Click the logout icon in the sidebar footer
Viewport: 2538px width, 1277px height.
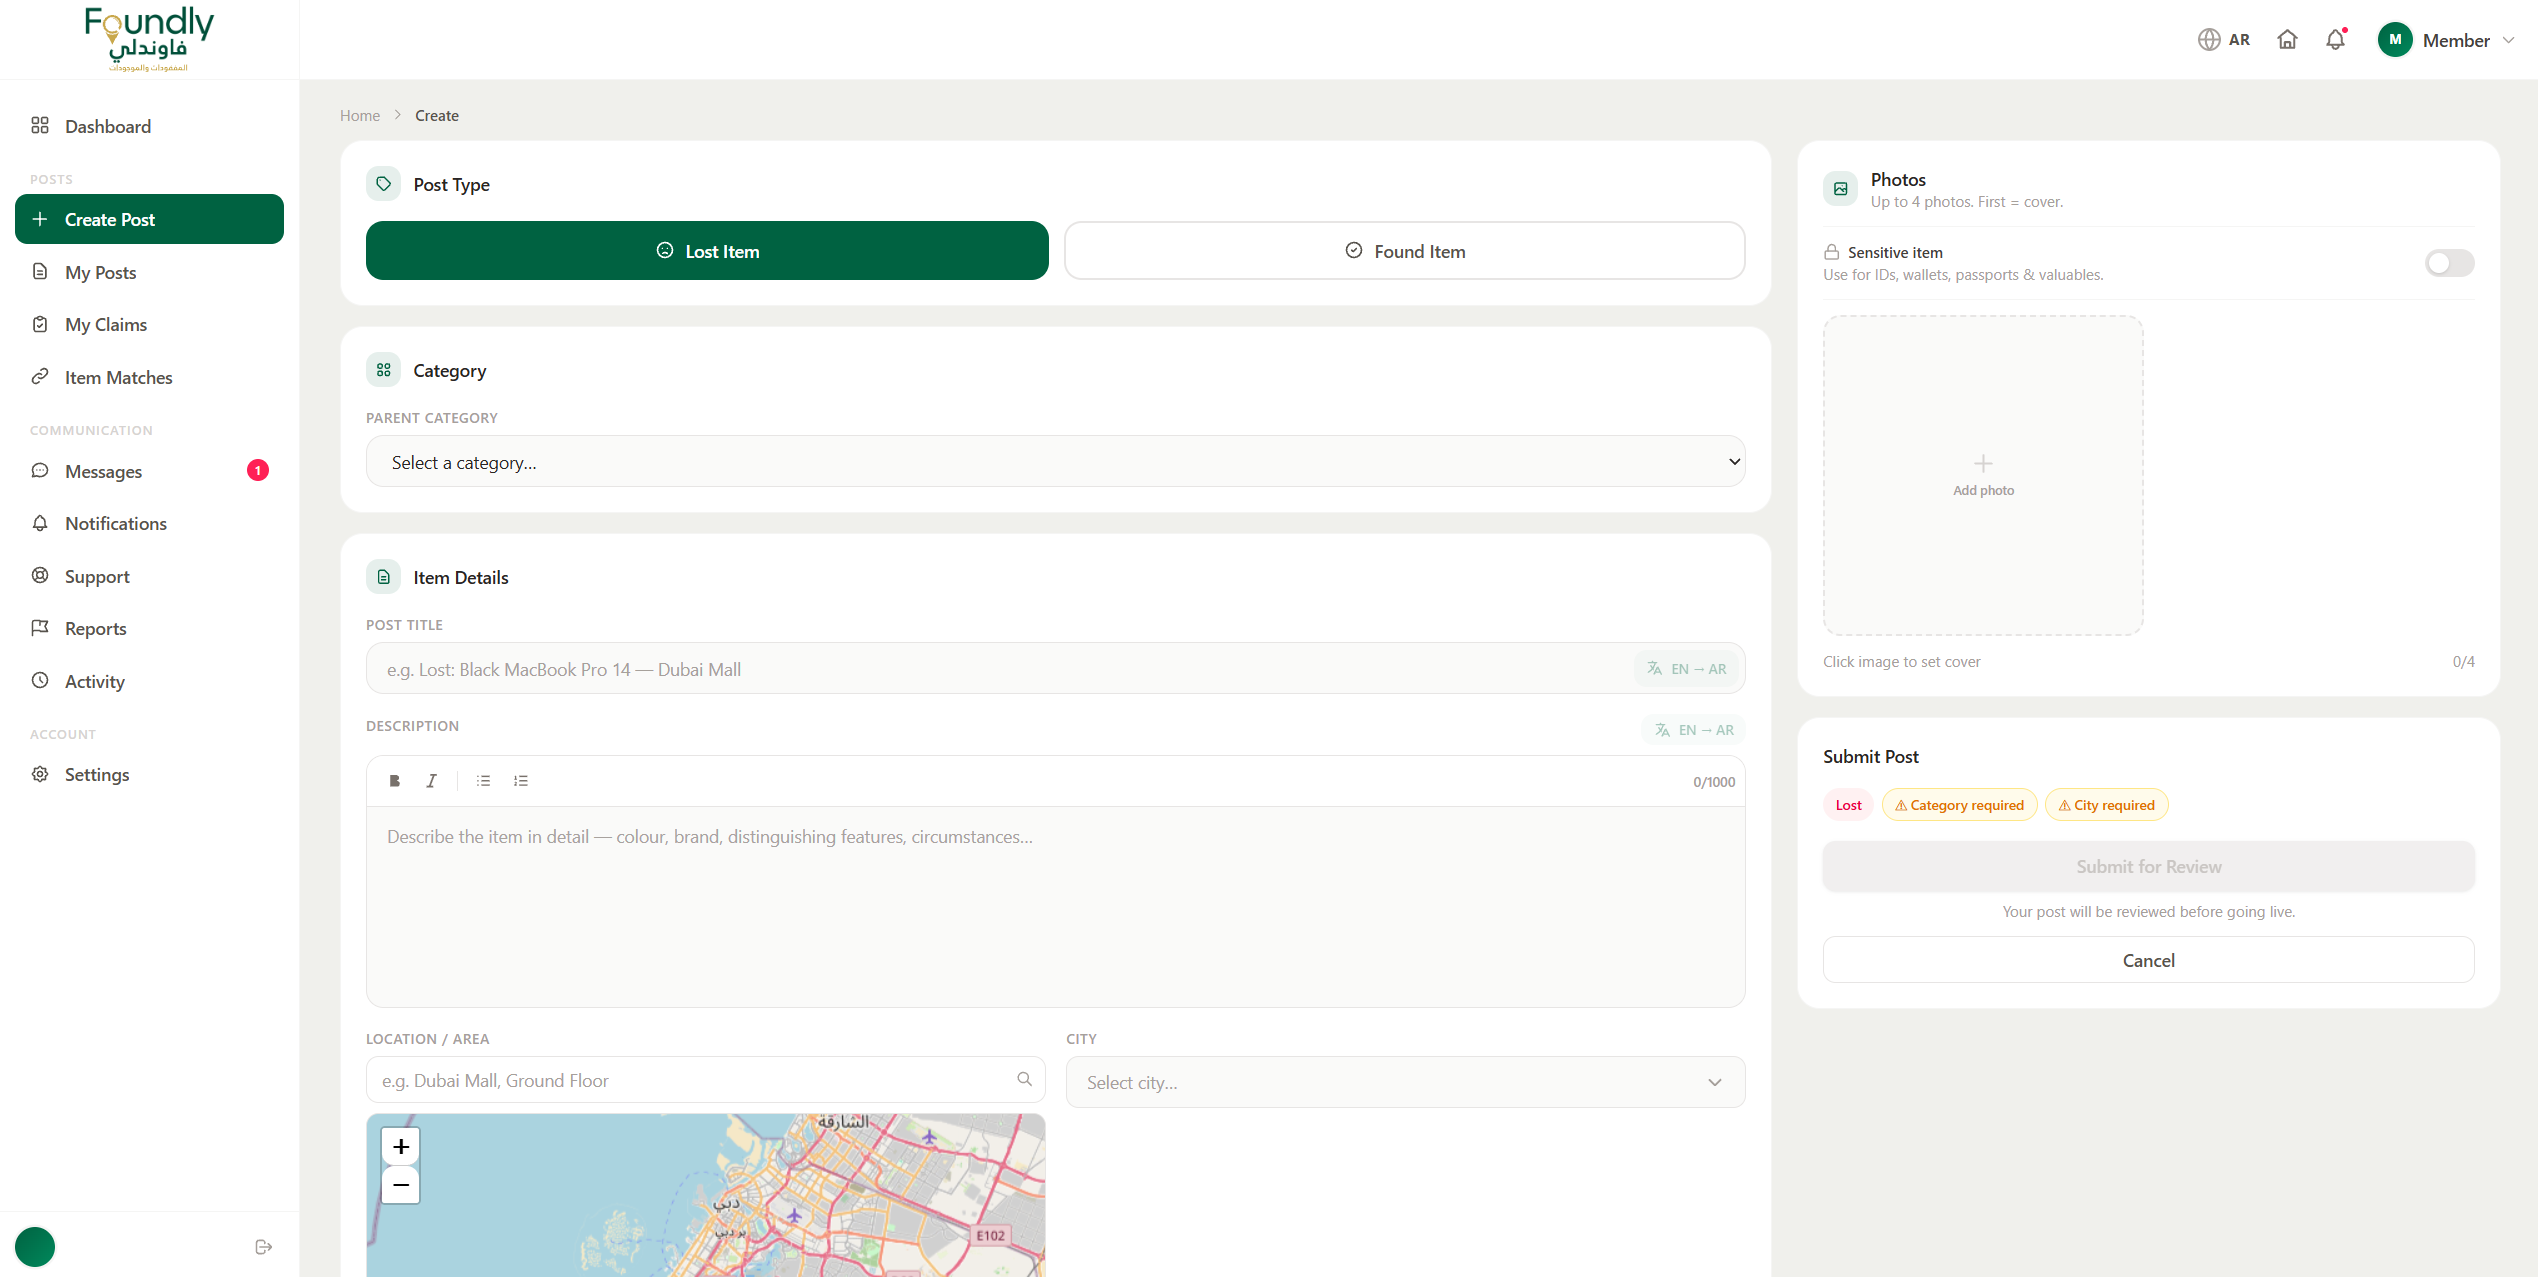click(x=264, y=1247)
